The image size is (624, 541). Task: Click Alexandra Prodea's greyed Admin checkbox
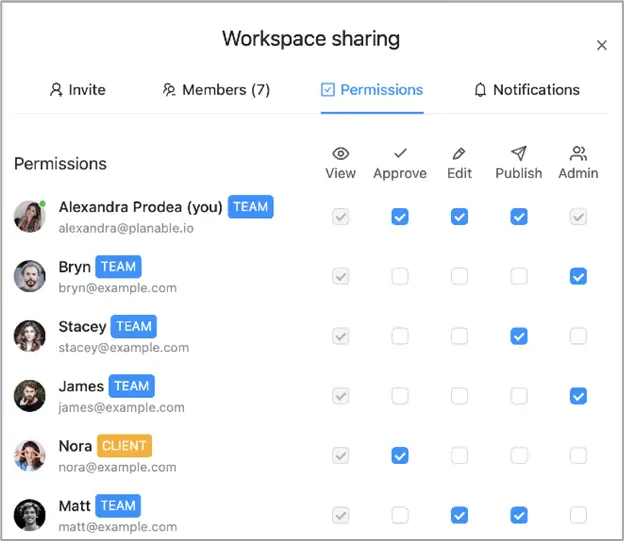[x=578, y=217]
